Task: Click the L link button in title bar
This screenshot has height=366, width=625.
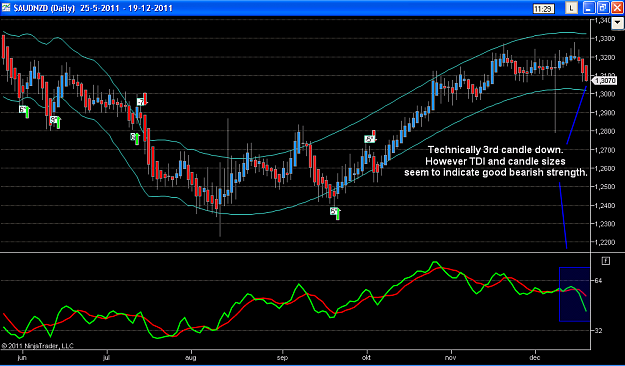Action: click(x=572, y=8)
